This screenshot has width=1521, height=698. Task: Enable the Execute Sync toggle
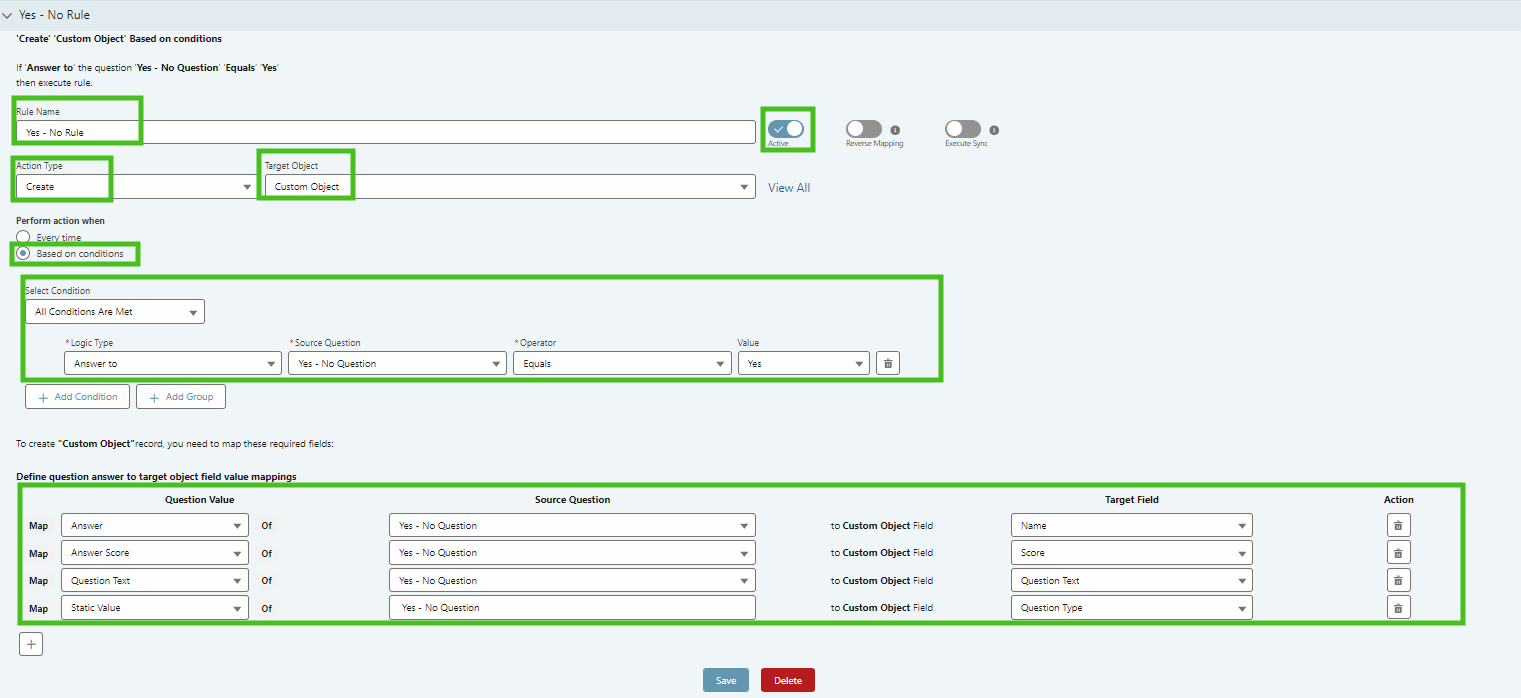(x=963, y=129)
